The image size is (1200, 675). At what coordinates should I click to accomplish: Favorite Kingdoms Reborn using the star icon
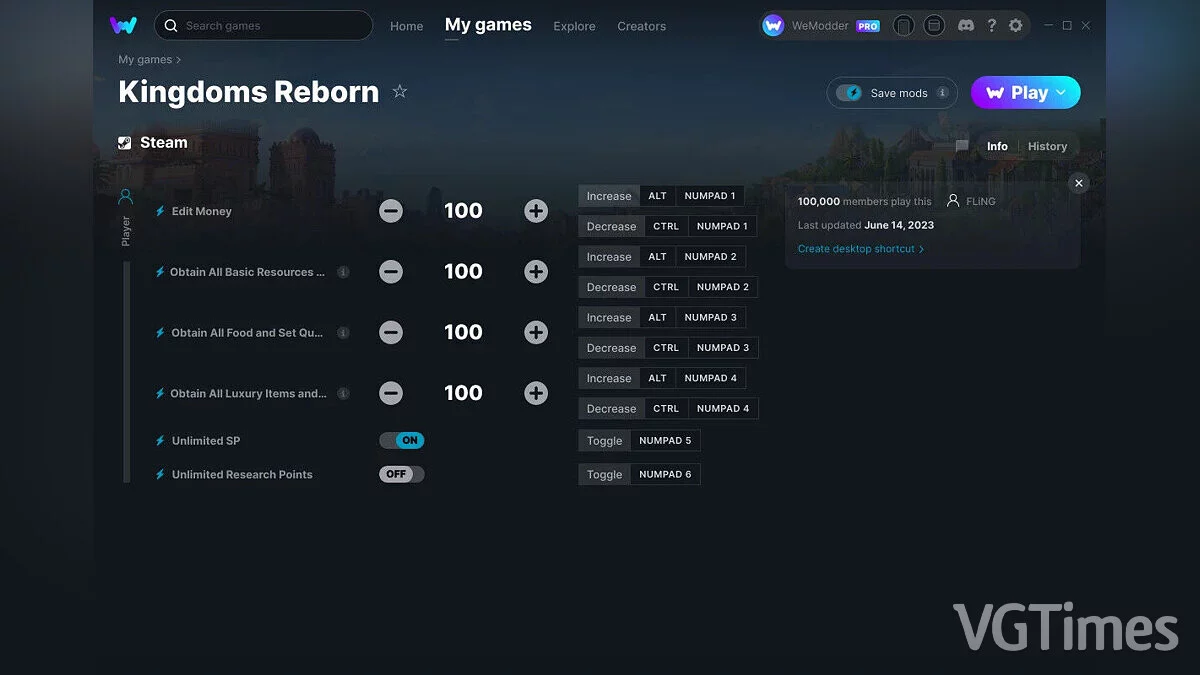click(399, 91)
